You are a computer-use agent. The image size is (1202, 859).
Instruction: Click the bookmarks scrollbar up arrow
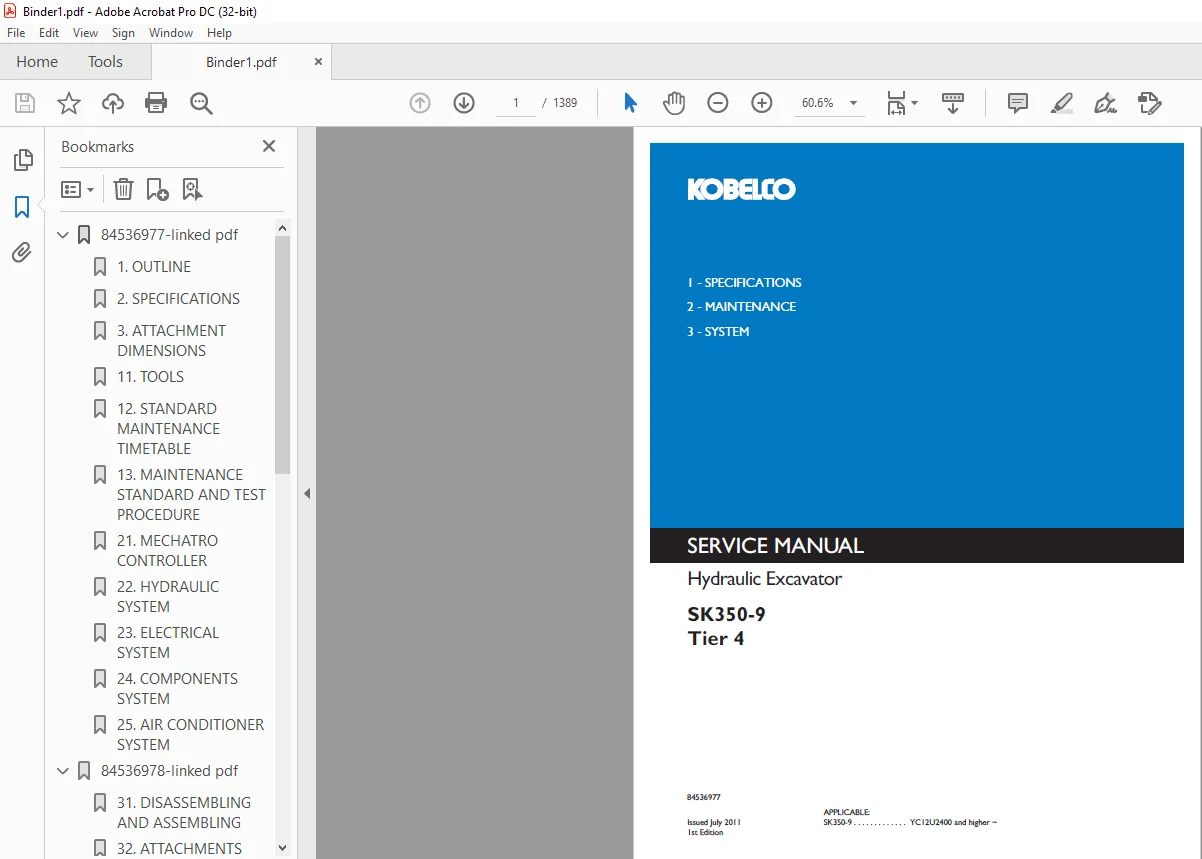coord(282,228)
